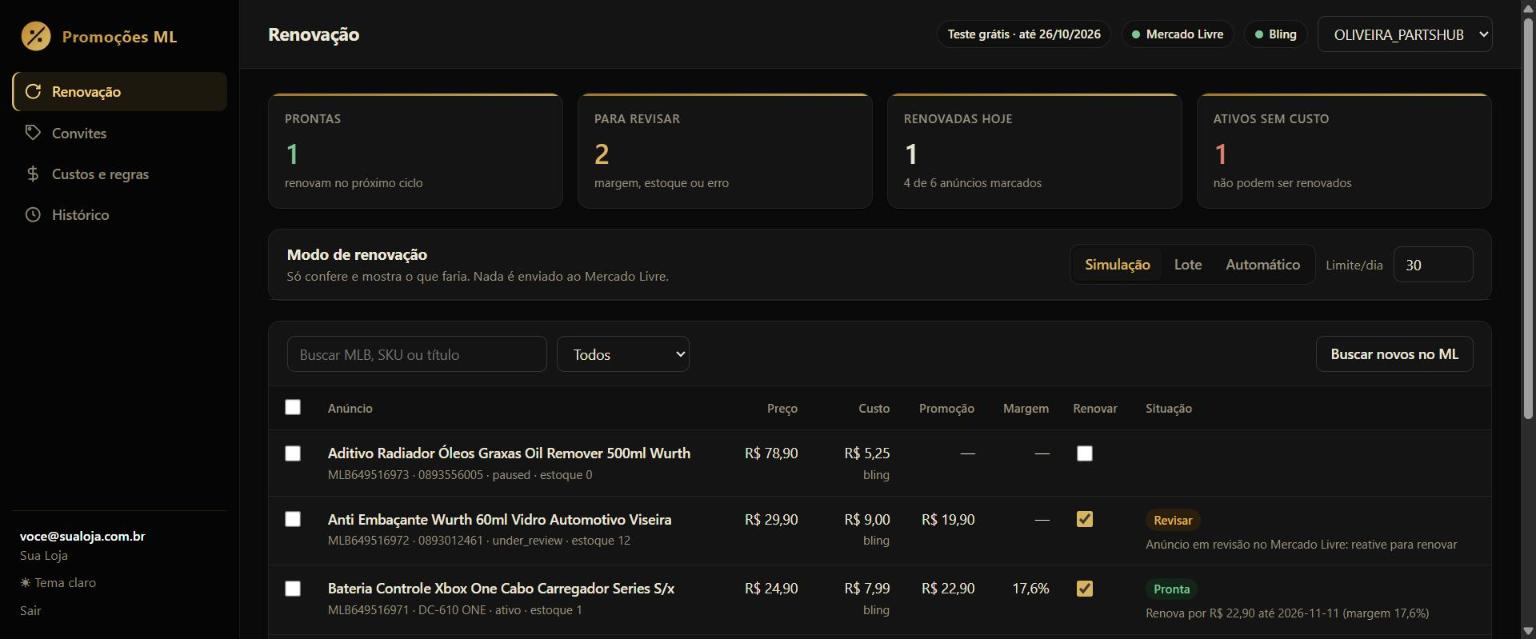The image size is (1536, 639).
Task: Click the Aditivo Radiador Óleos Graxas listing title
Action: (509, 453)
